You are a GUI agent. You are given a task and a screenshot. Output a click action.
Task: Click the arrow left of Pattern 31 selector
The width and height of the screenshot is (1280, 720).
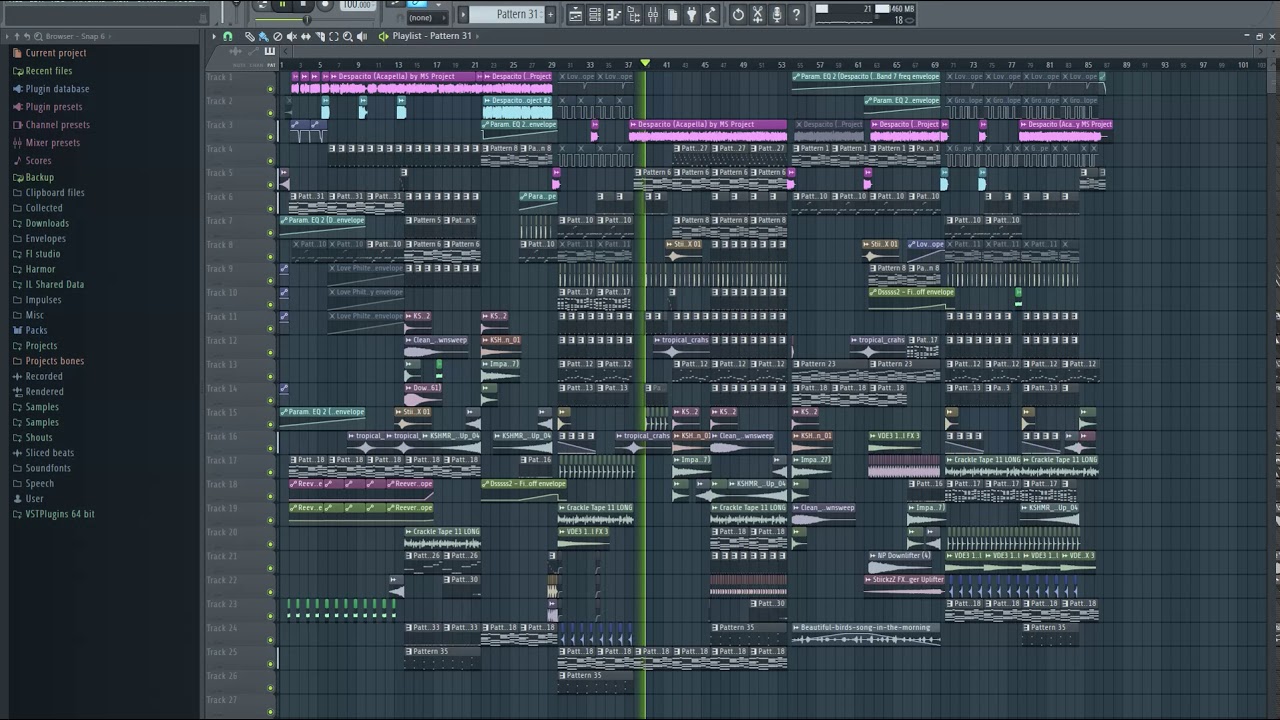(x=463, y=14)
